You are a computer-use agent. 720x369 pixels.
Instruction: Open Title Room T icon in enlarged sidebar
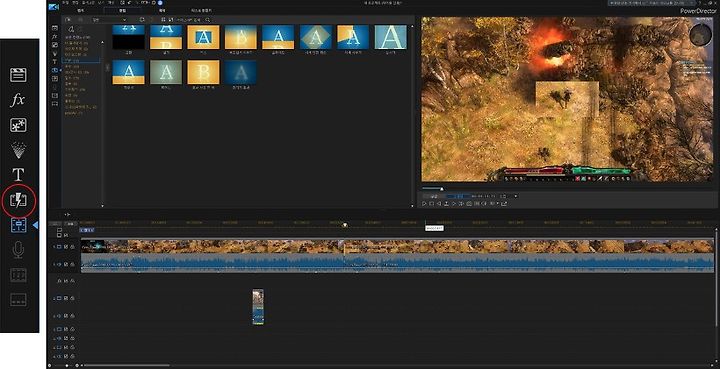point(18,174)
